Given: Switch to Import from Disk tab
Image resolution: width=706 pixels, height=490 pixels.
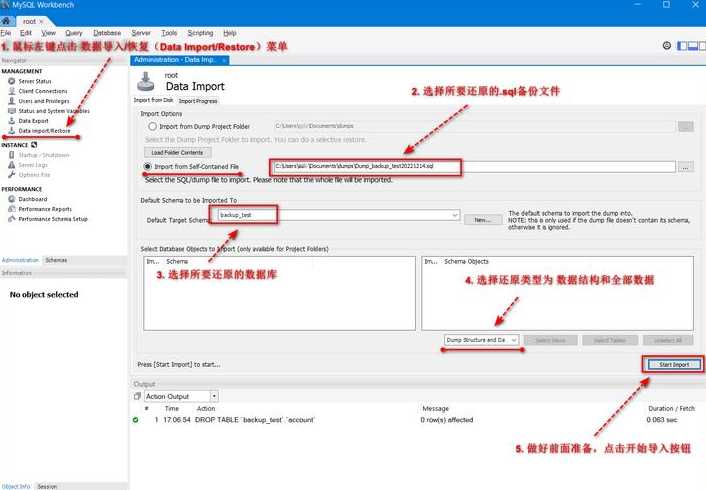Looking at the screenshot, I should tap(154, 100).
